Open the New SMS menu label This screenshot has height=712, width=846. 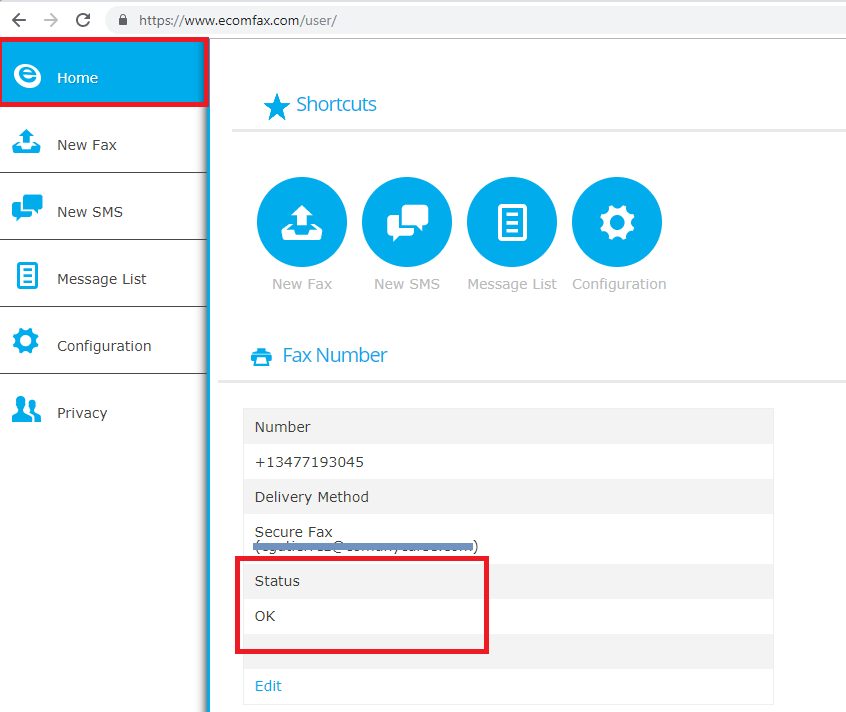point(90,212)
